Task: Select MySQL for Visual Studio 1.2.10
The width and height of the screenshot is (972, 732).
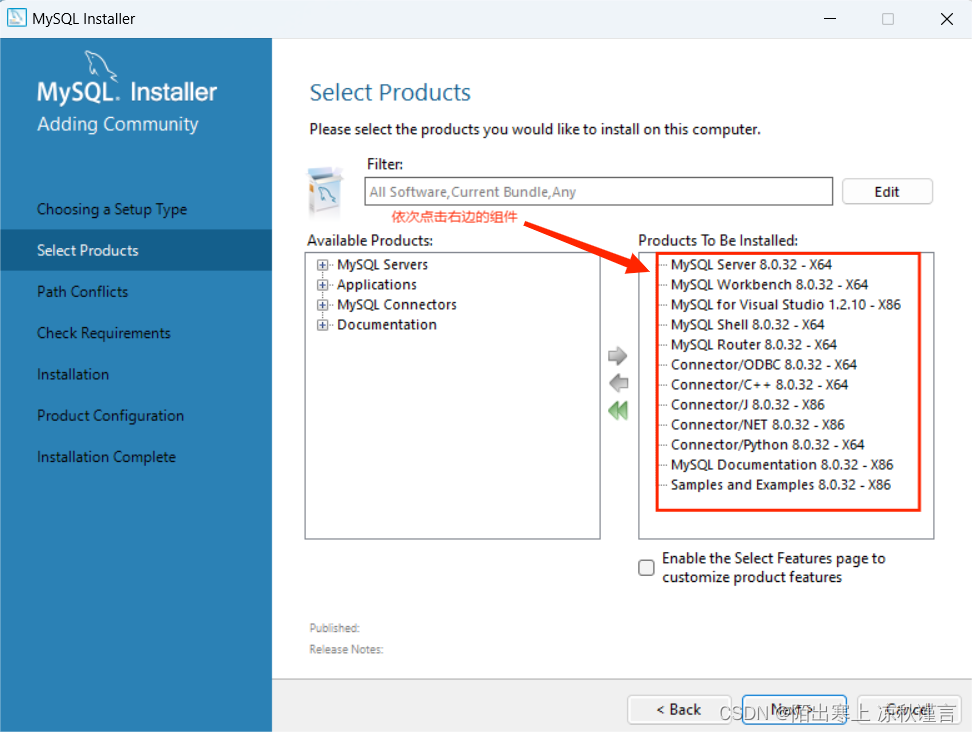Action: coord(786,304)
